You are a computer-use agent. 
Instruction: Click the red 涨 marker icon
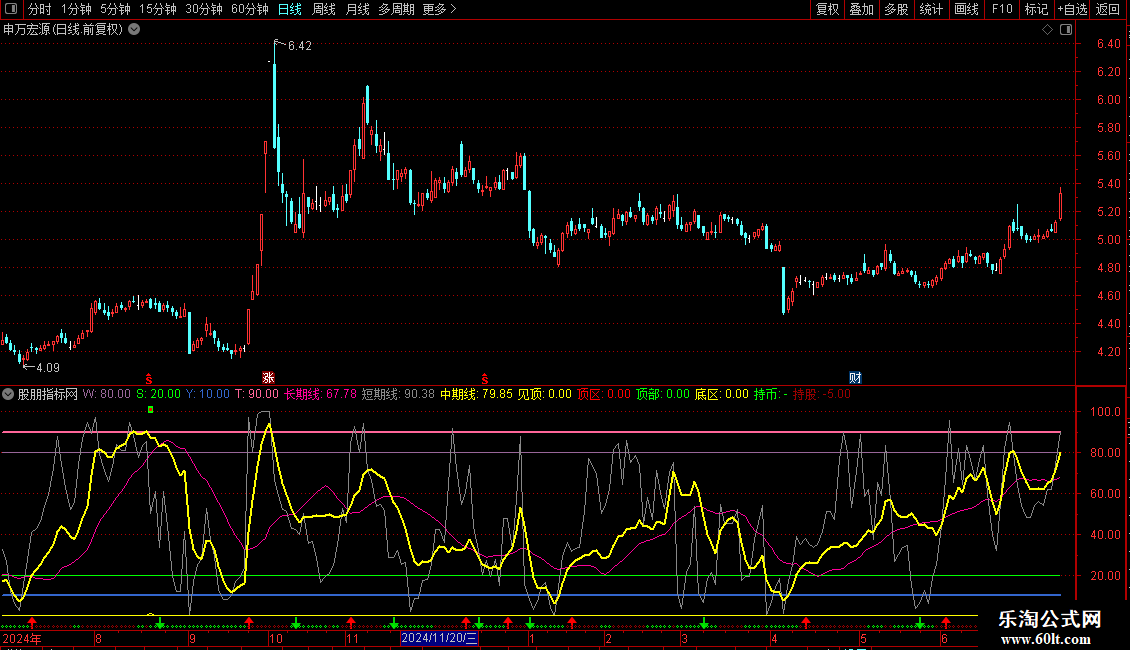pyautogui.click(x=268, y=377)
